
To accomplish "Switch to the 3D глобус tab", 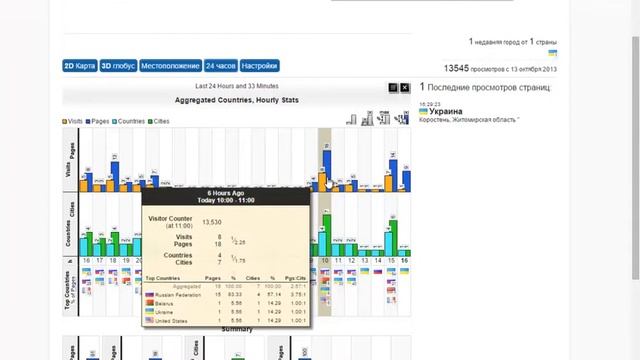I will [x=118, y=66].
